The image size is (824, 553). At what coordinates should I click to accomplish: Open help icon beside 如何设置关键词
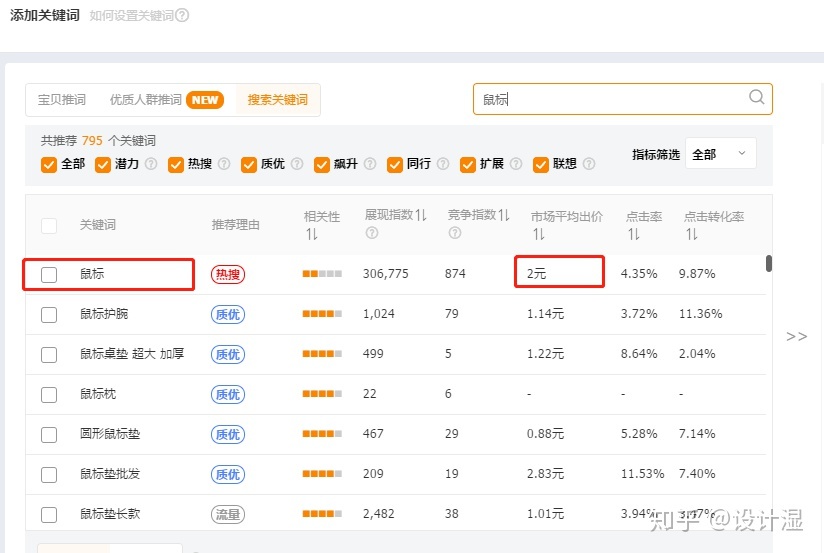click(x=182, y=15)
